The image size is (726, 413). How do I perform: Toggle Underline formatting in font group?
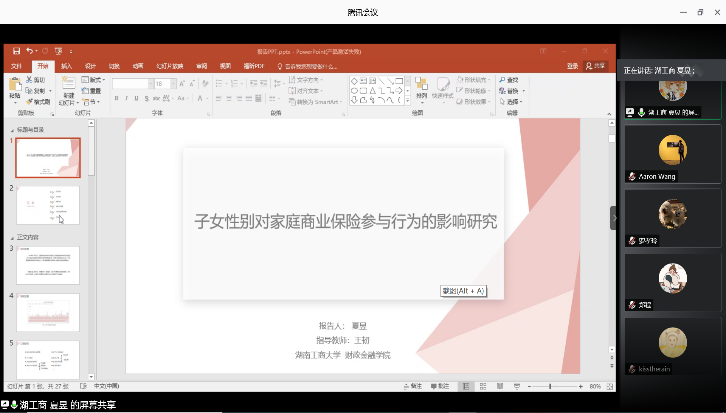[137, 98]
